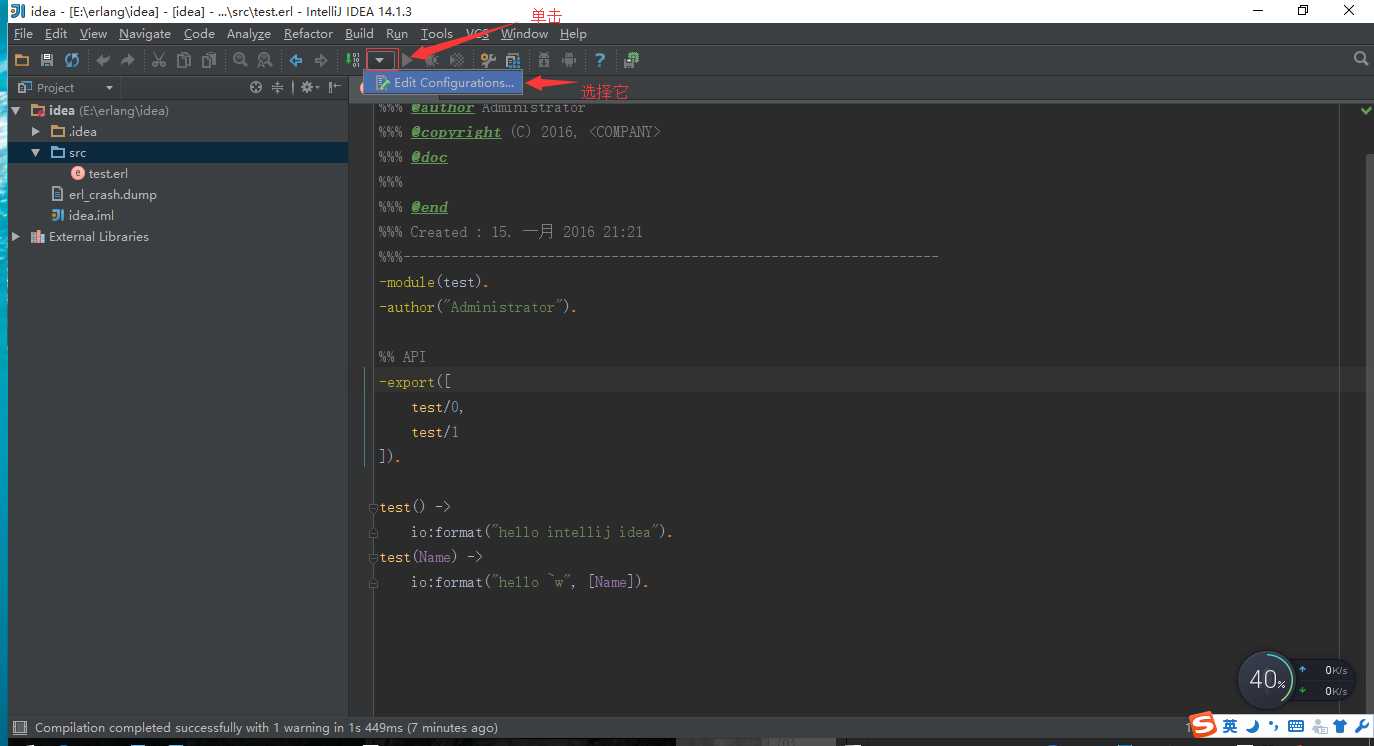The image size is (1374, 746).
Task: Click the Find magnifier toolbar icon
Action: click(240, 60)
